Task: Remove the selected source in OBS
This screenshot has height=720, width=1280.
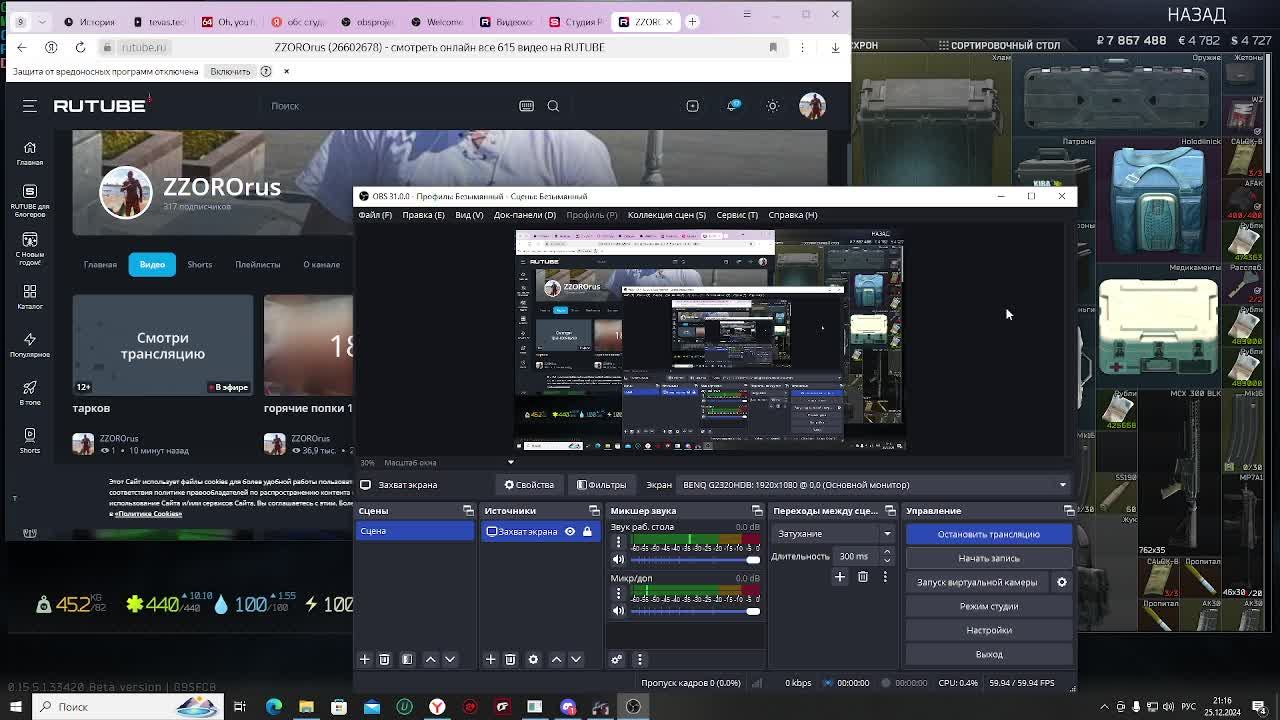Action: (510, 659)
